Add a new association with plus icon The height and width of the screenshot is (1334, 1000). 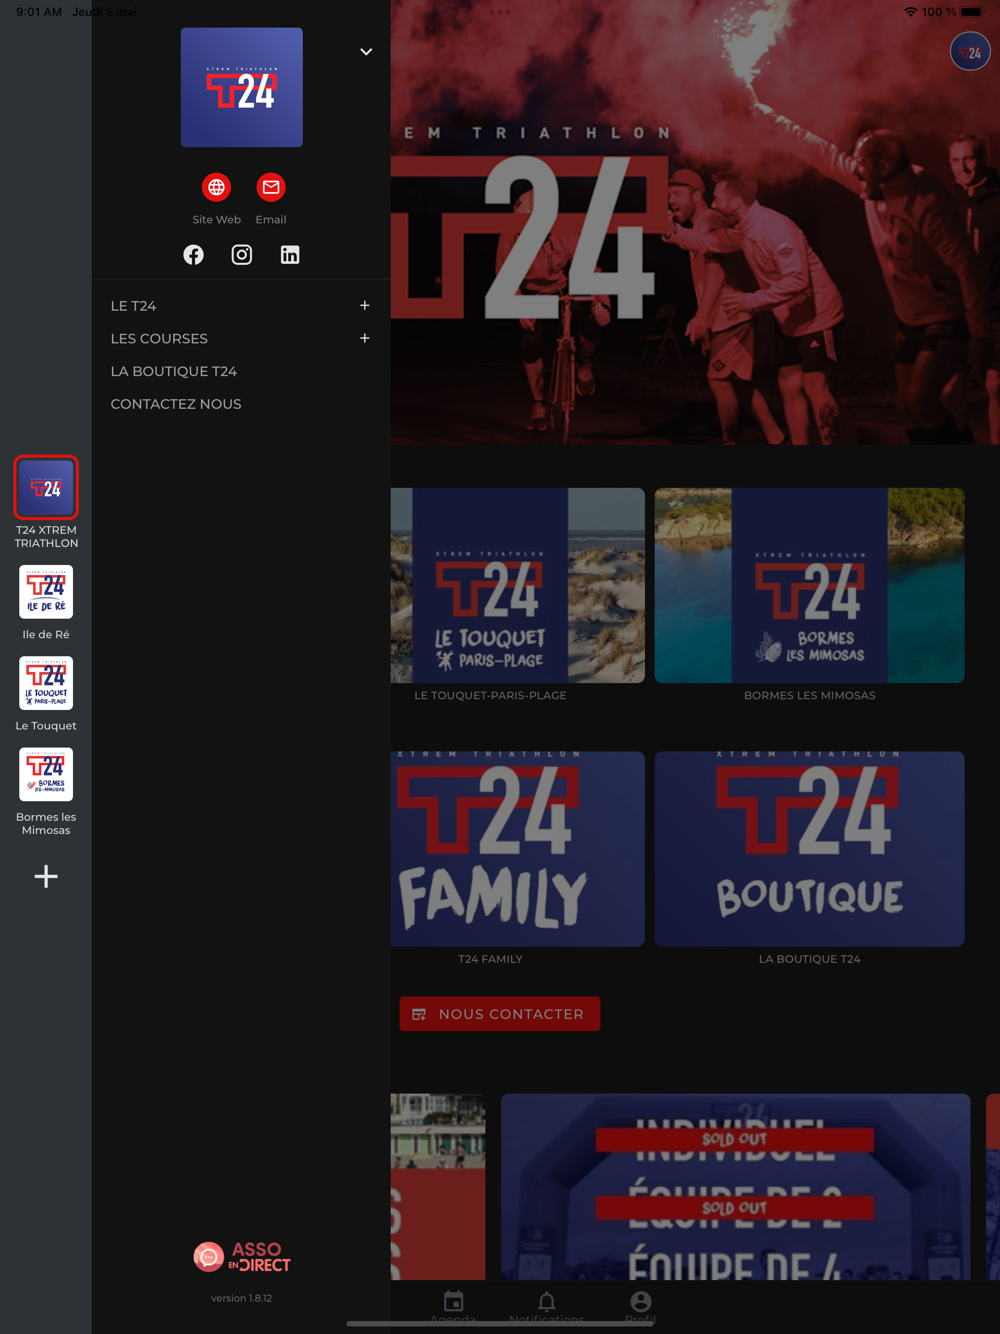click(x=46, y=877)
